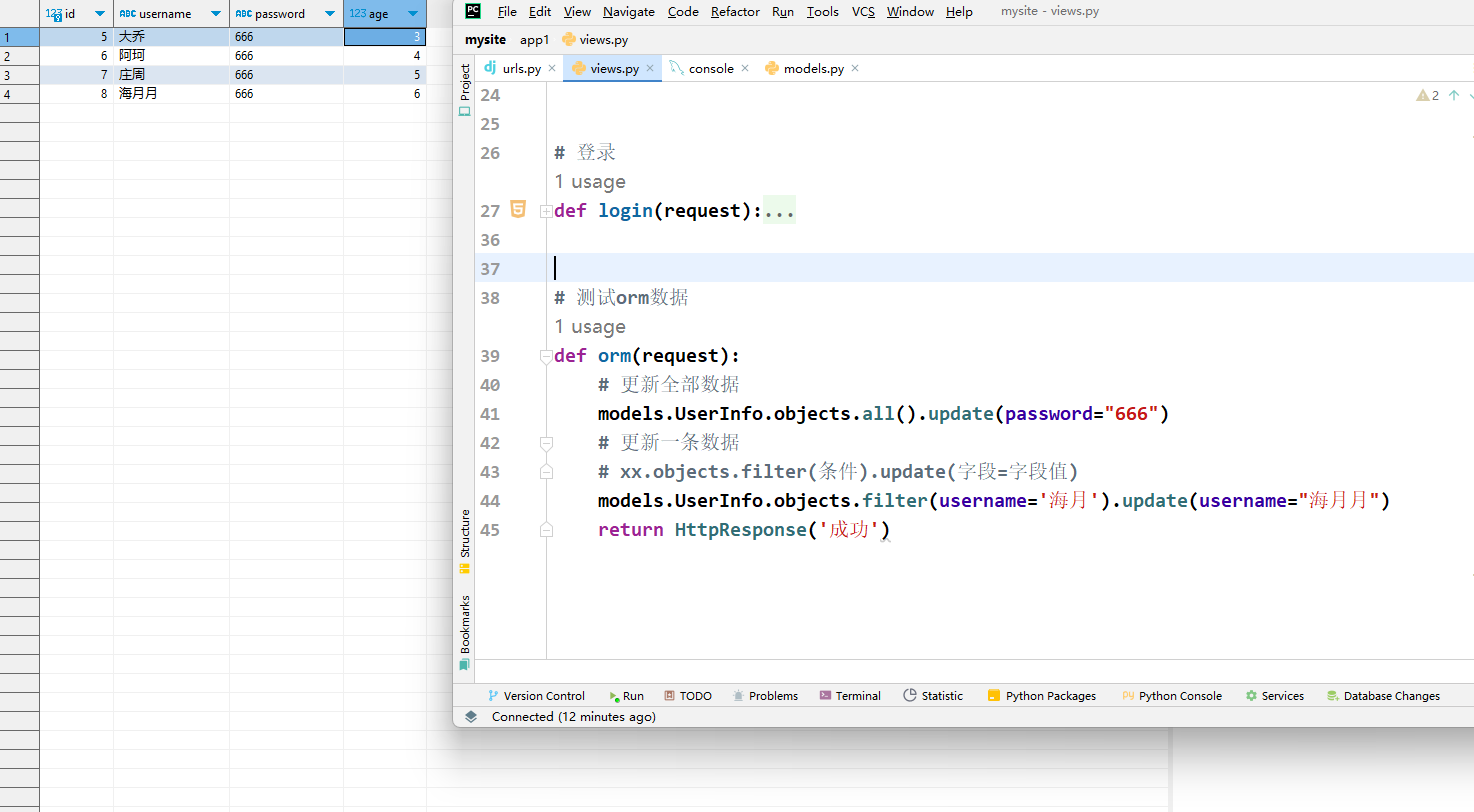Switch to the console tab
The height and width of the screenshot is (812, 1474).
[702, 68]
